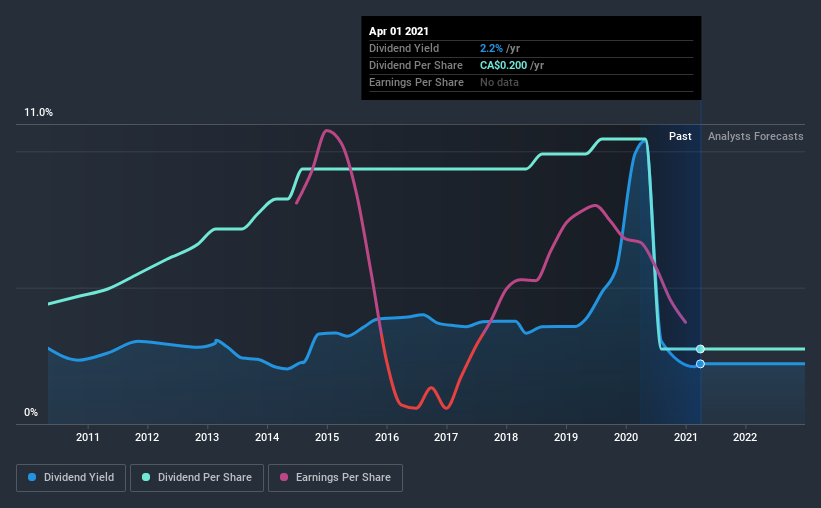
Task: Click the 2022 x-axis year label
Action: point(745,437)
